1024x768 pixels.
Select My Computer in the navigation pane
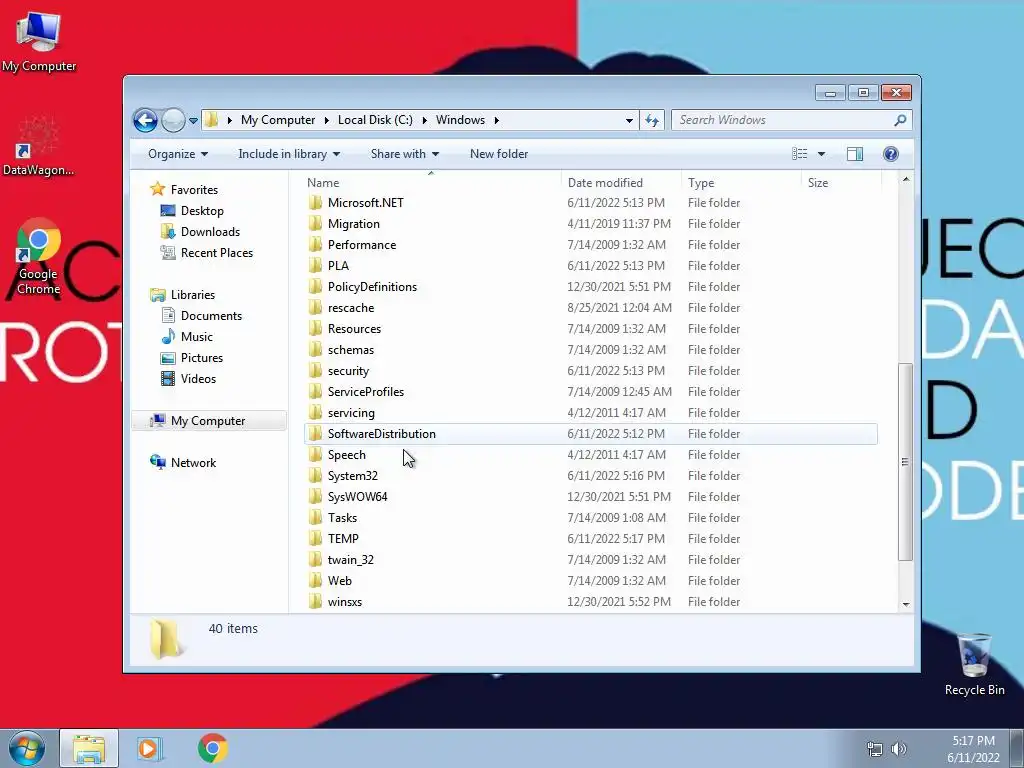tap(208, 421)
